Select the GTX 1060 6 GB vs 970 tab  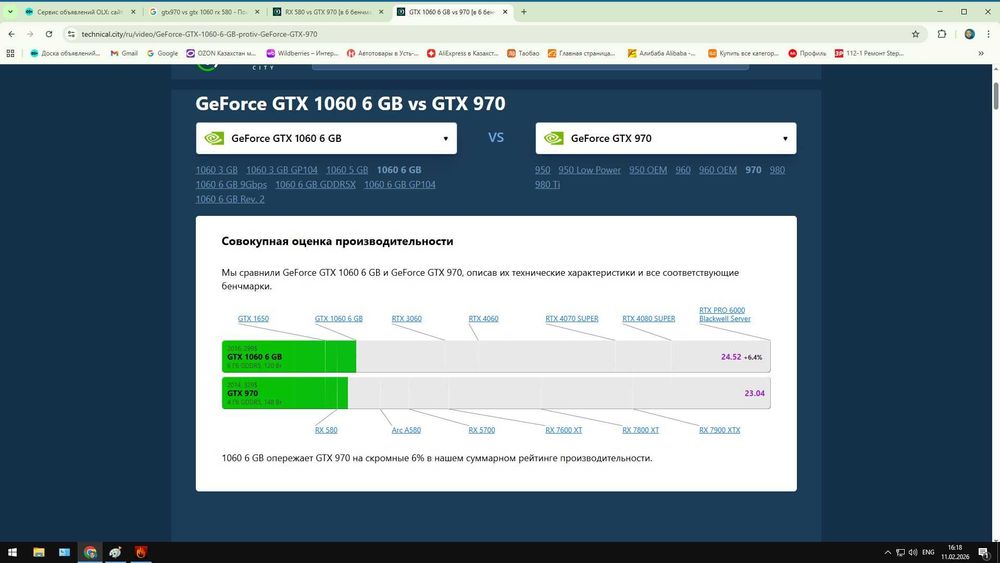coord(452,11)
